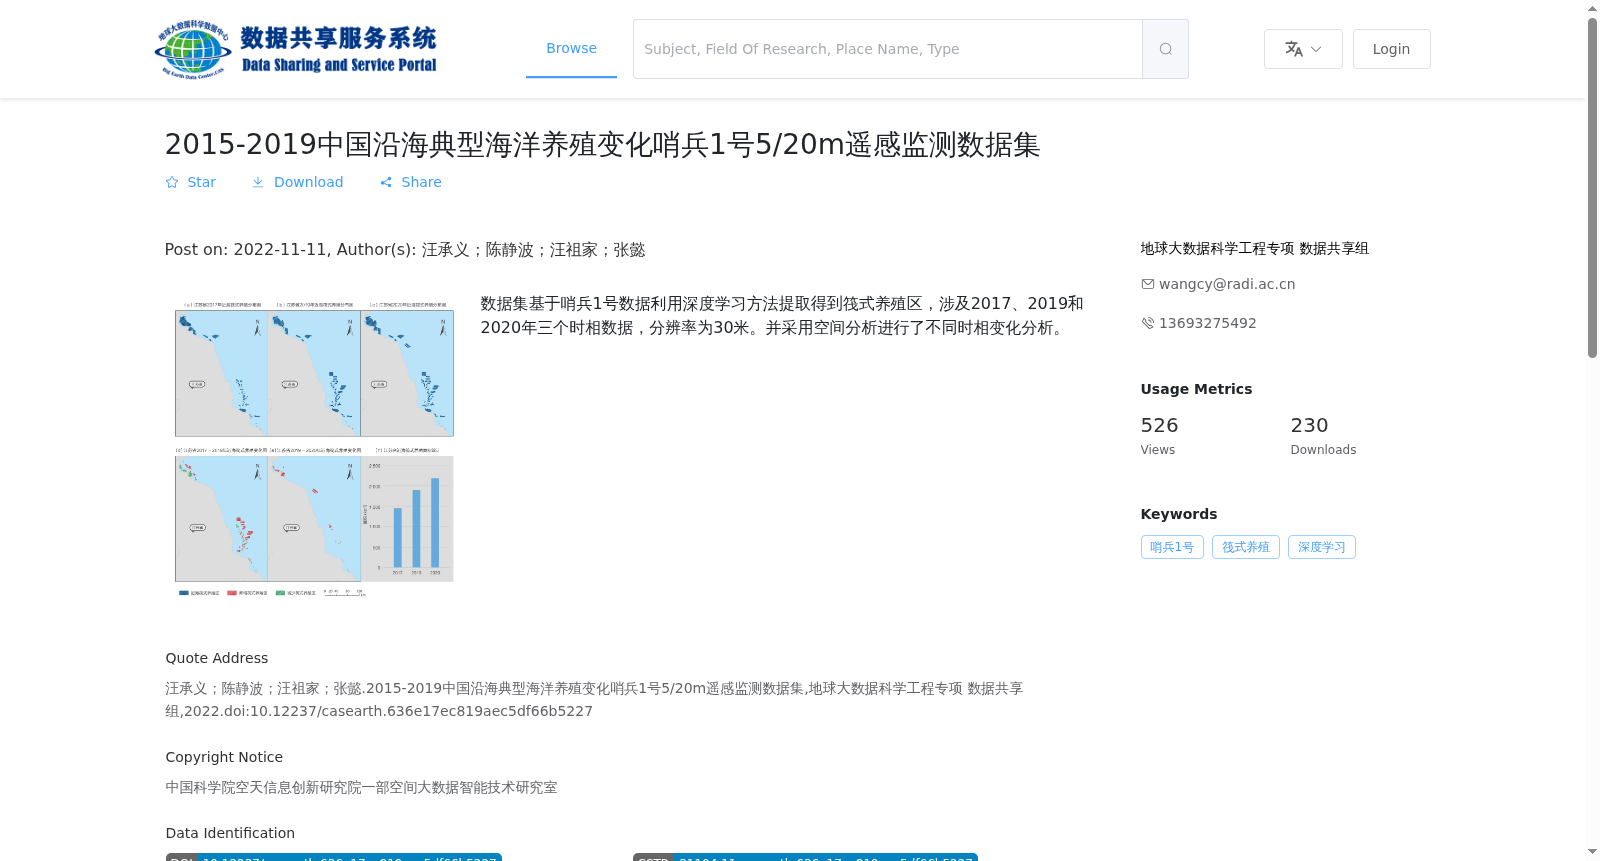Click the Star label link

[201, 182]
